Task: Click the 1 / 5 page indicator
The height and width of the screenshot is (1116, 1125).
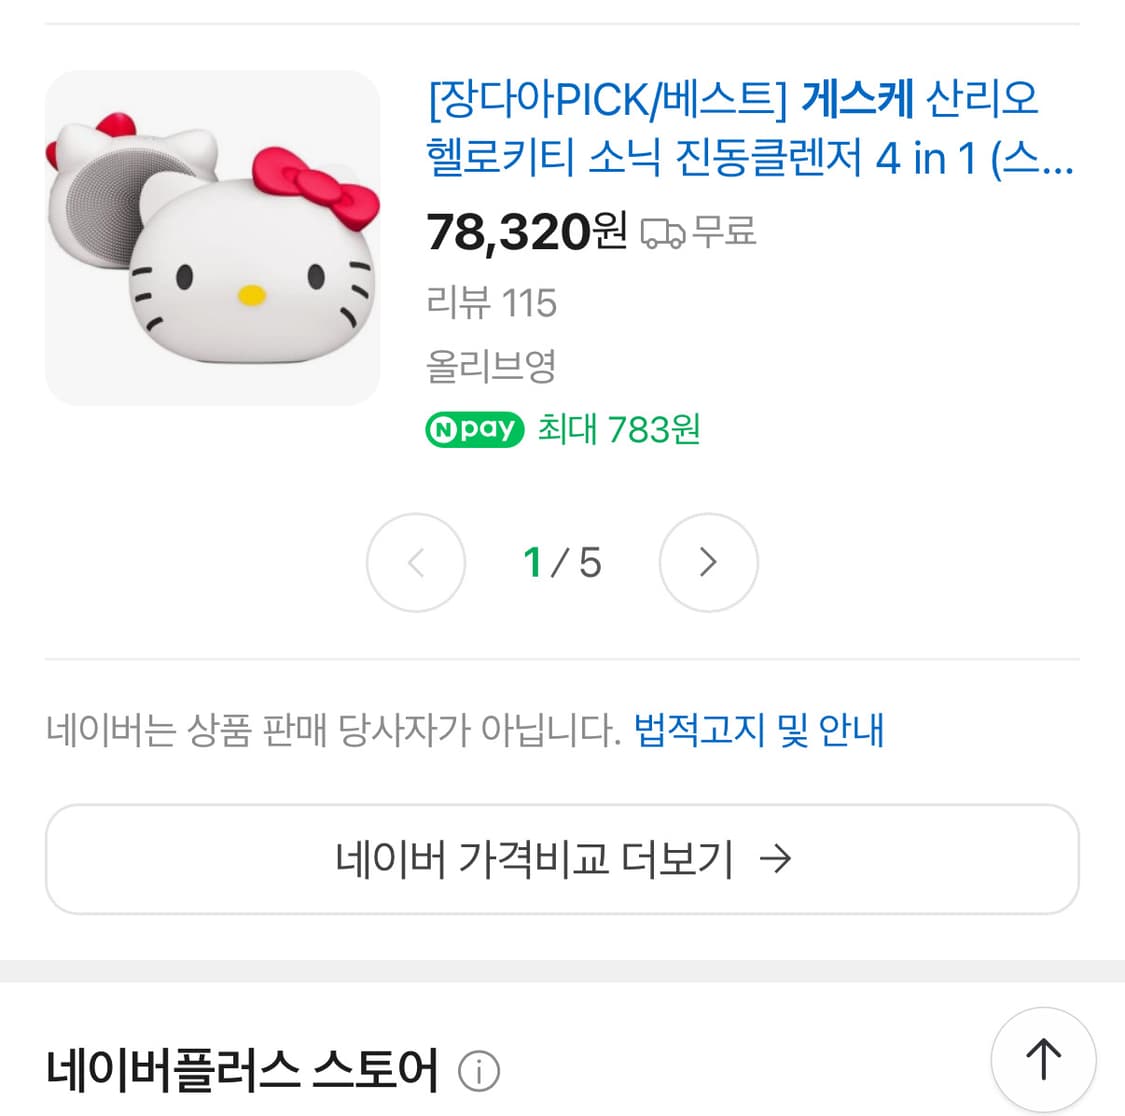Action: coord(562,563)
